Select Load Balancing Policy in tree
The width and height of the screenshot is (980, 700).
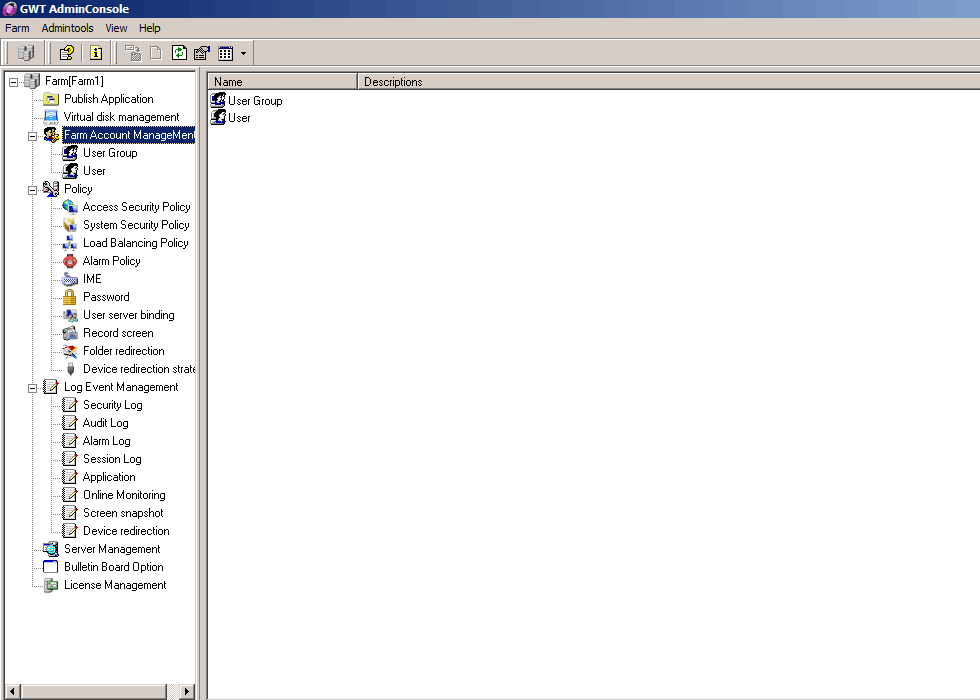135,243
